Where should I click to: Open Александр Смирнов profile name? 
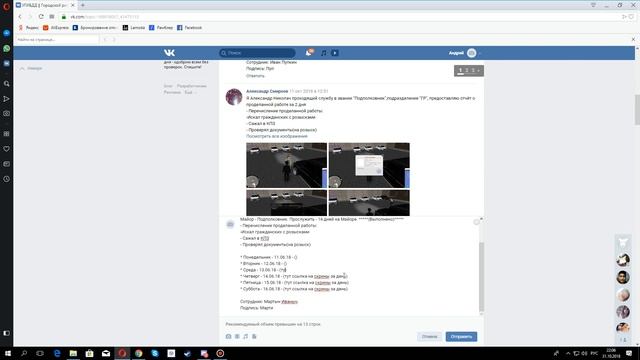pyautogui.click(x=267, y=91)
